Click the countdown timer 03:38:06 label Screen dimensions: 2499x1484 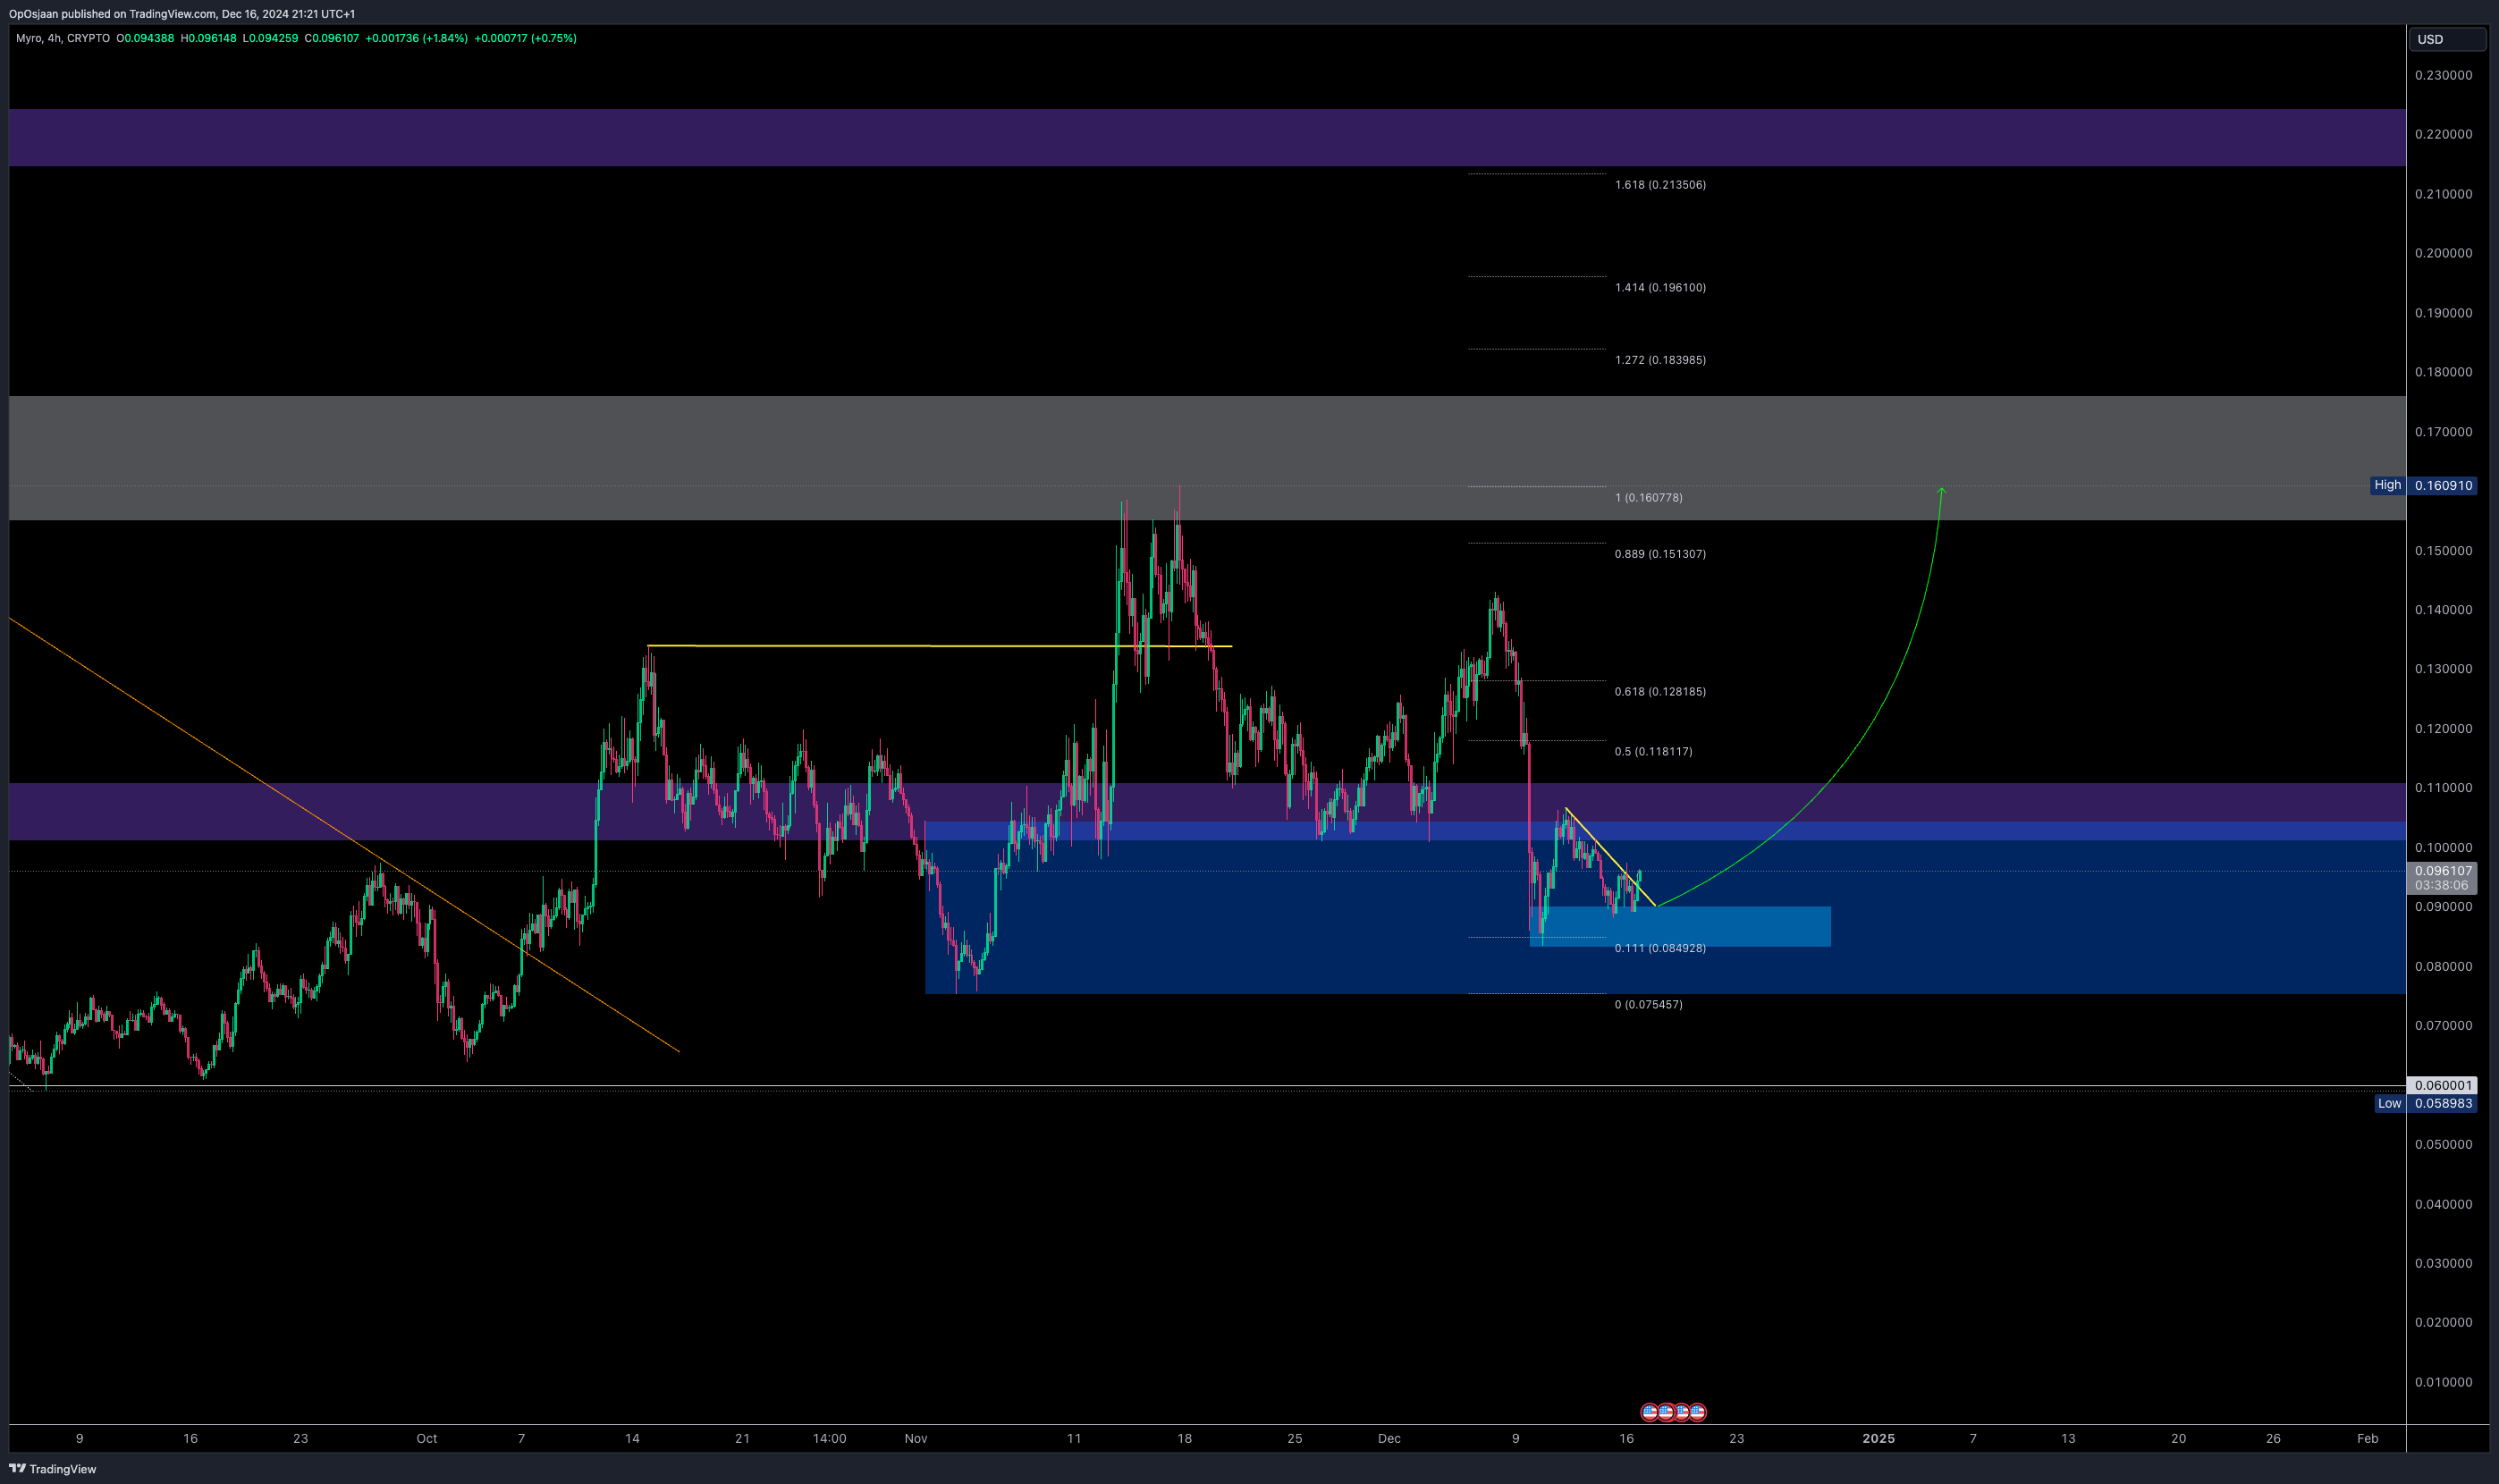pos(2442,886)
